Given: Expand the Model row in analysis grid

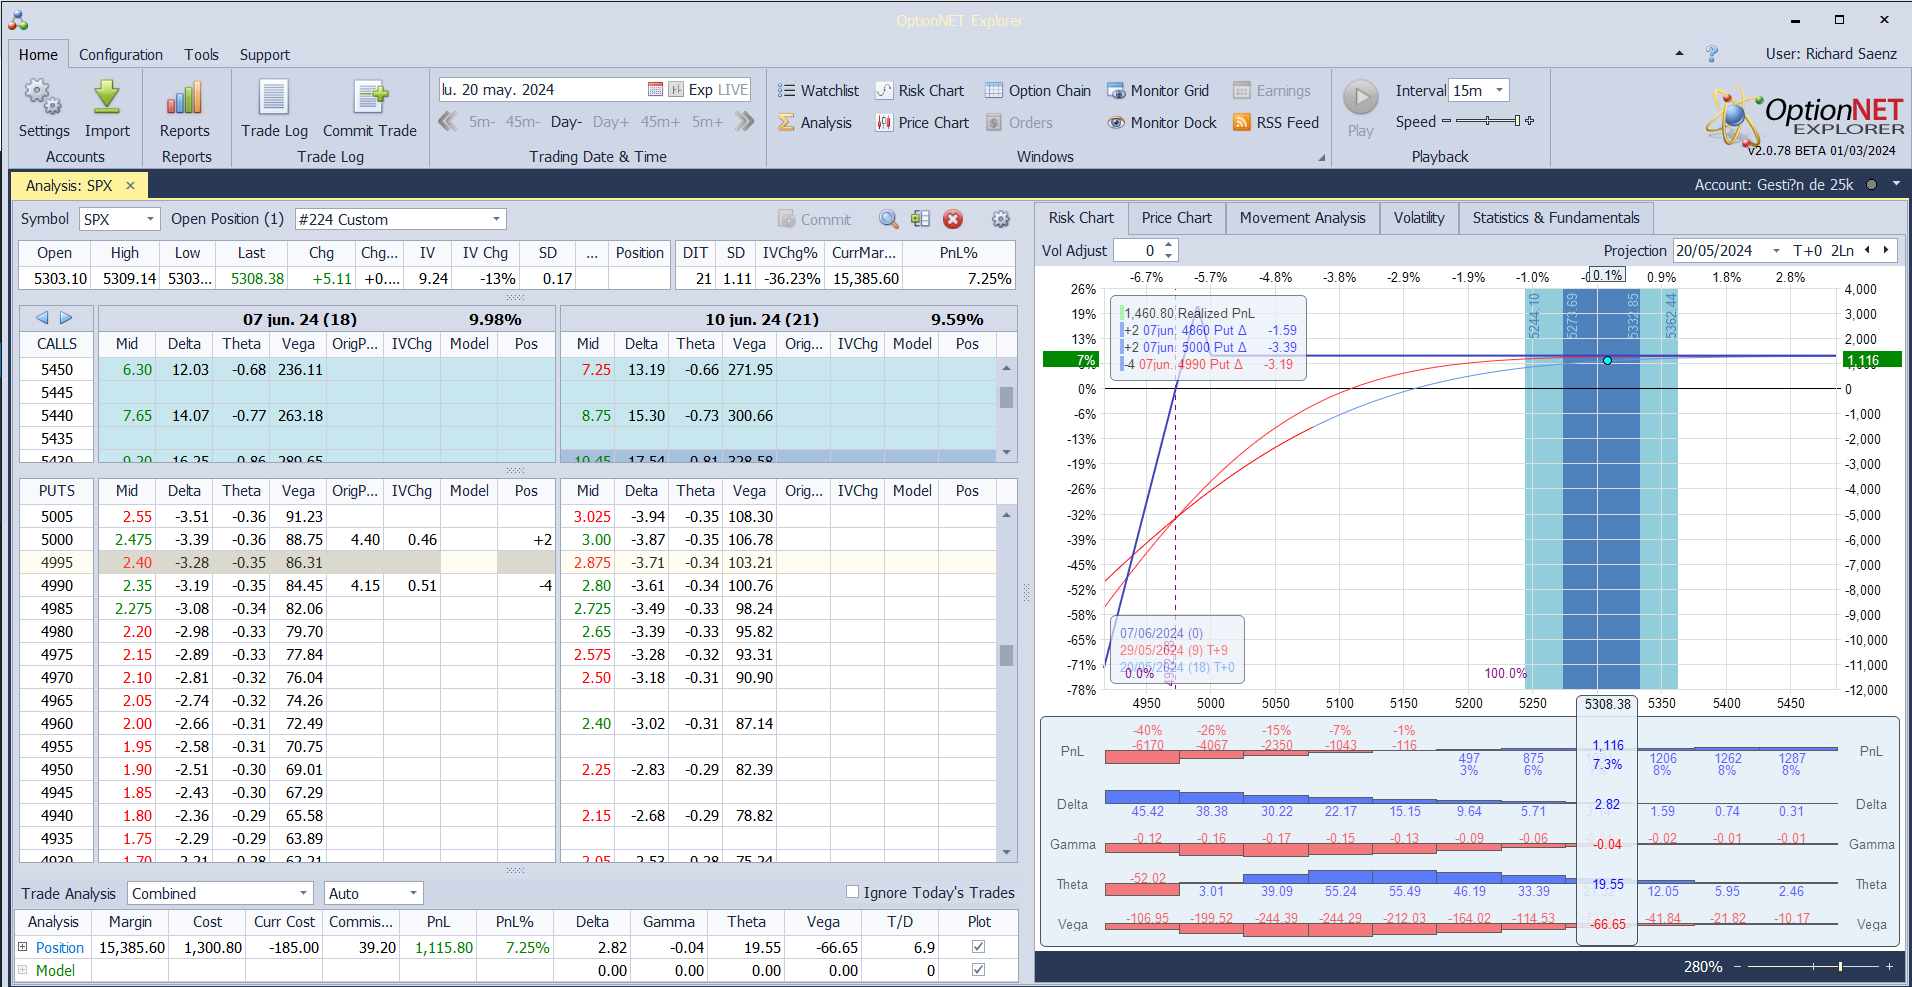Looking at the screenshot, I should tap(23, 969).
